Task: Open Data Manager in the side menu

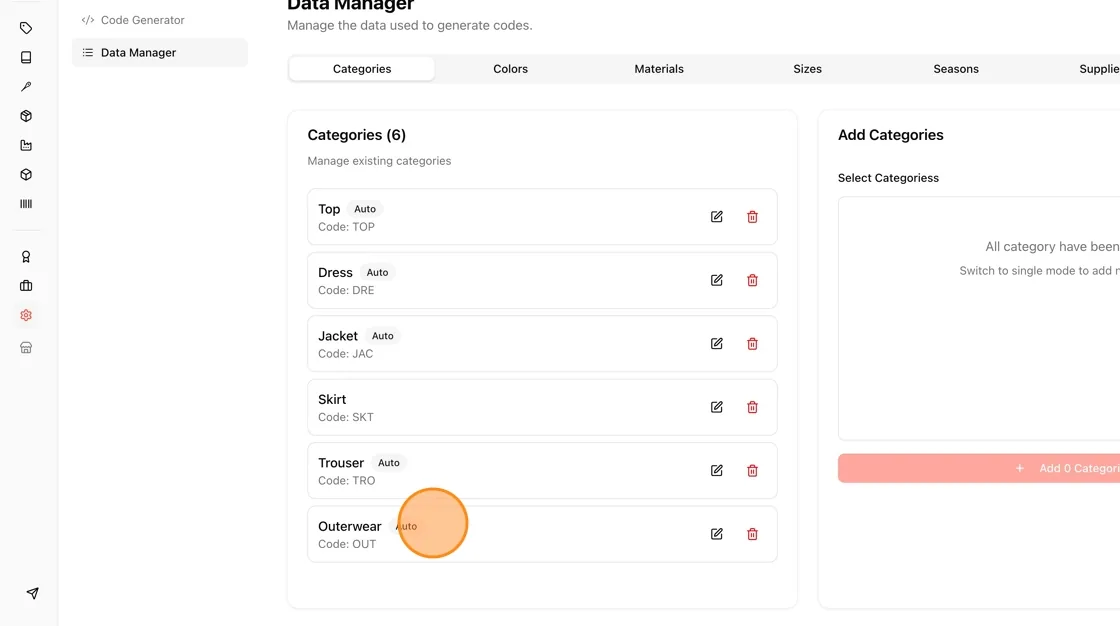Action: coord(160,52)
